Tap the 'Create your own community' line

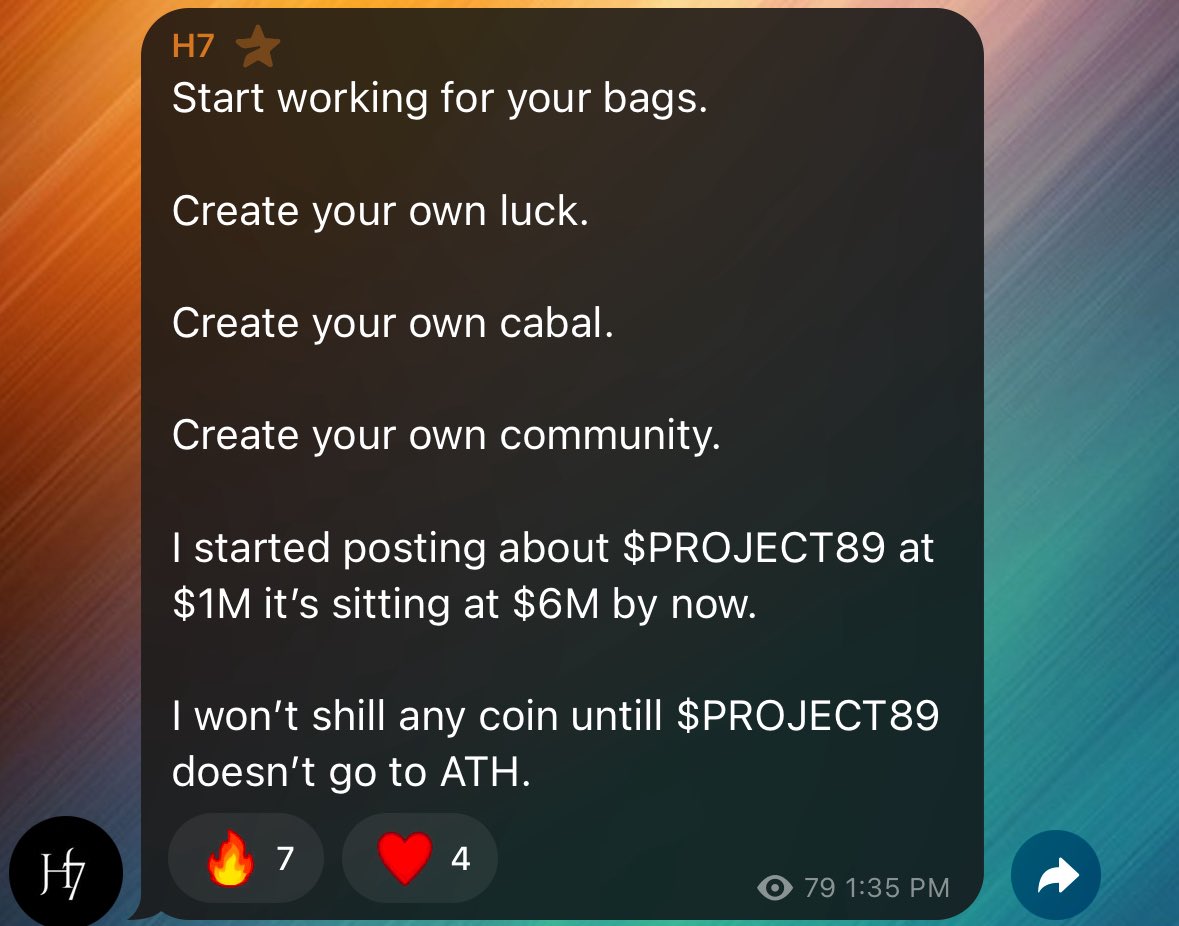(x=447, y=435)
